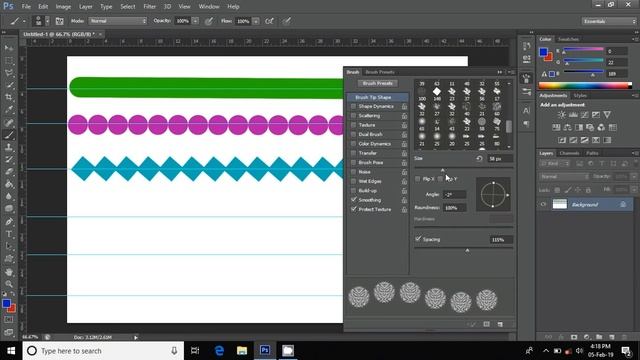Viewport: 640px width, 360px height.
Task: Add a Curves adjustment
Action: (584, 115)
